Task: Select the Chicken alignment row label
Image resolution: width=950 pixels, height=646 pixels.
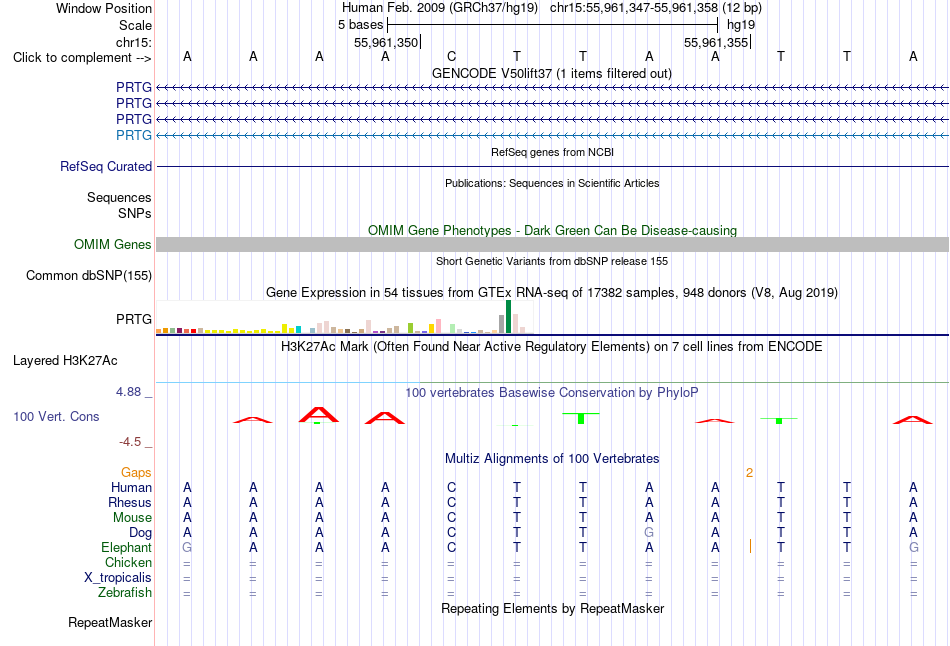Action: tap(128, 563)
